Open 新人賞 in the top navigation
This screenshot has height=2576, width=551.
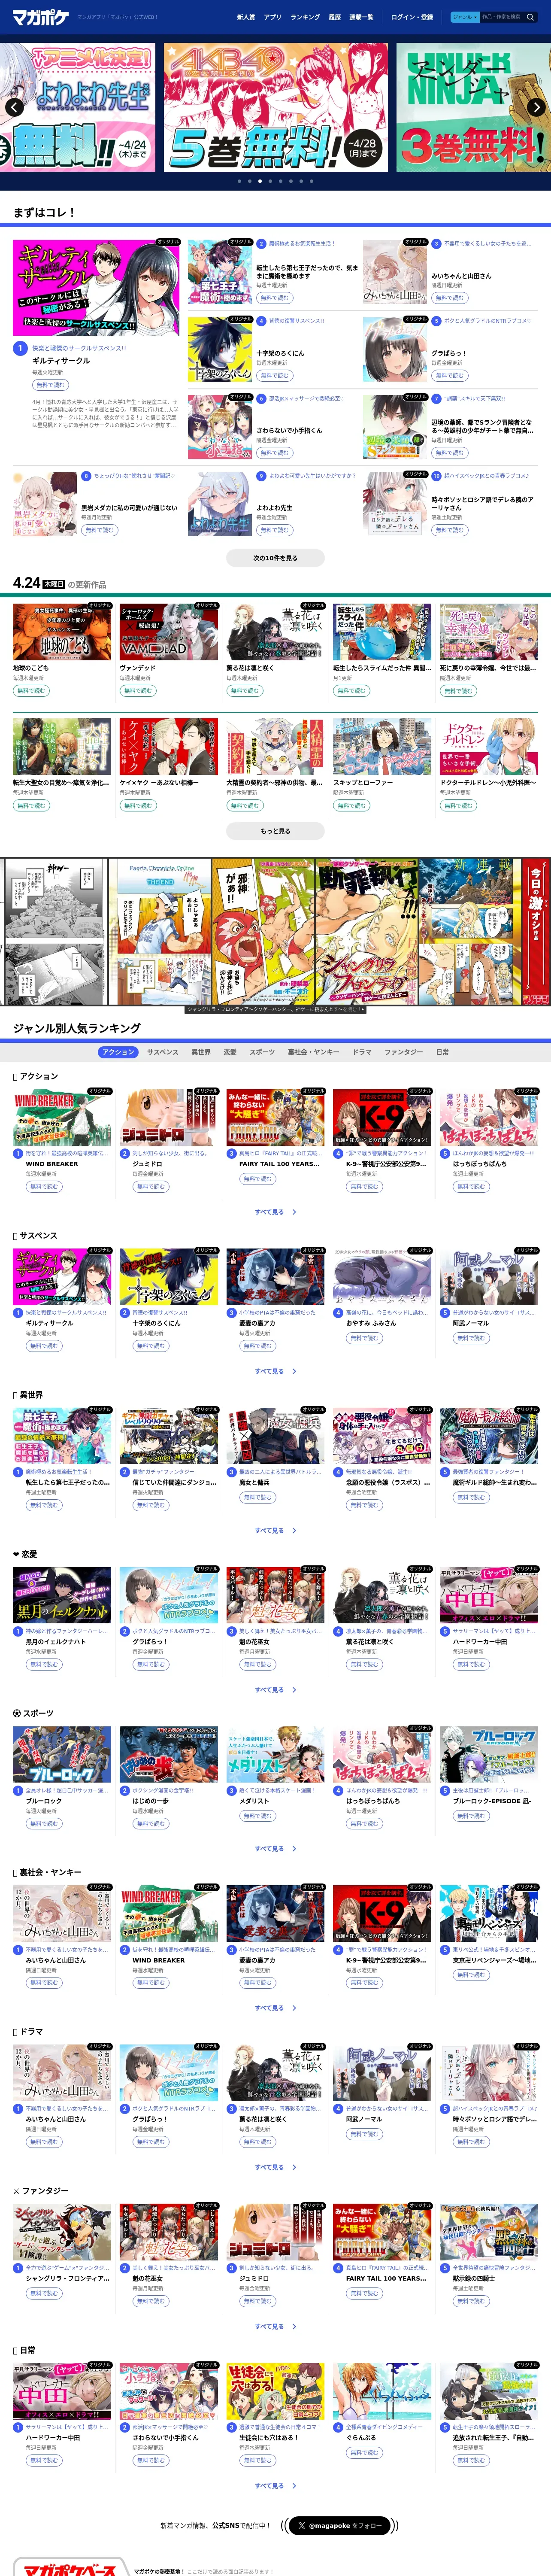(246, 17)
